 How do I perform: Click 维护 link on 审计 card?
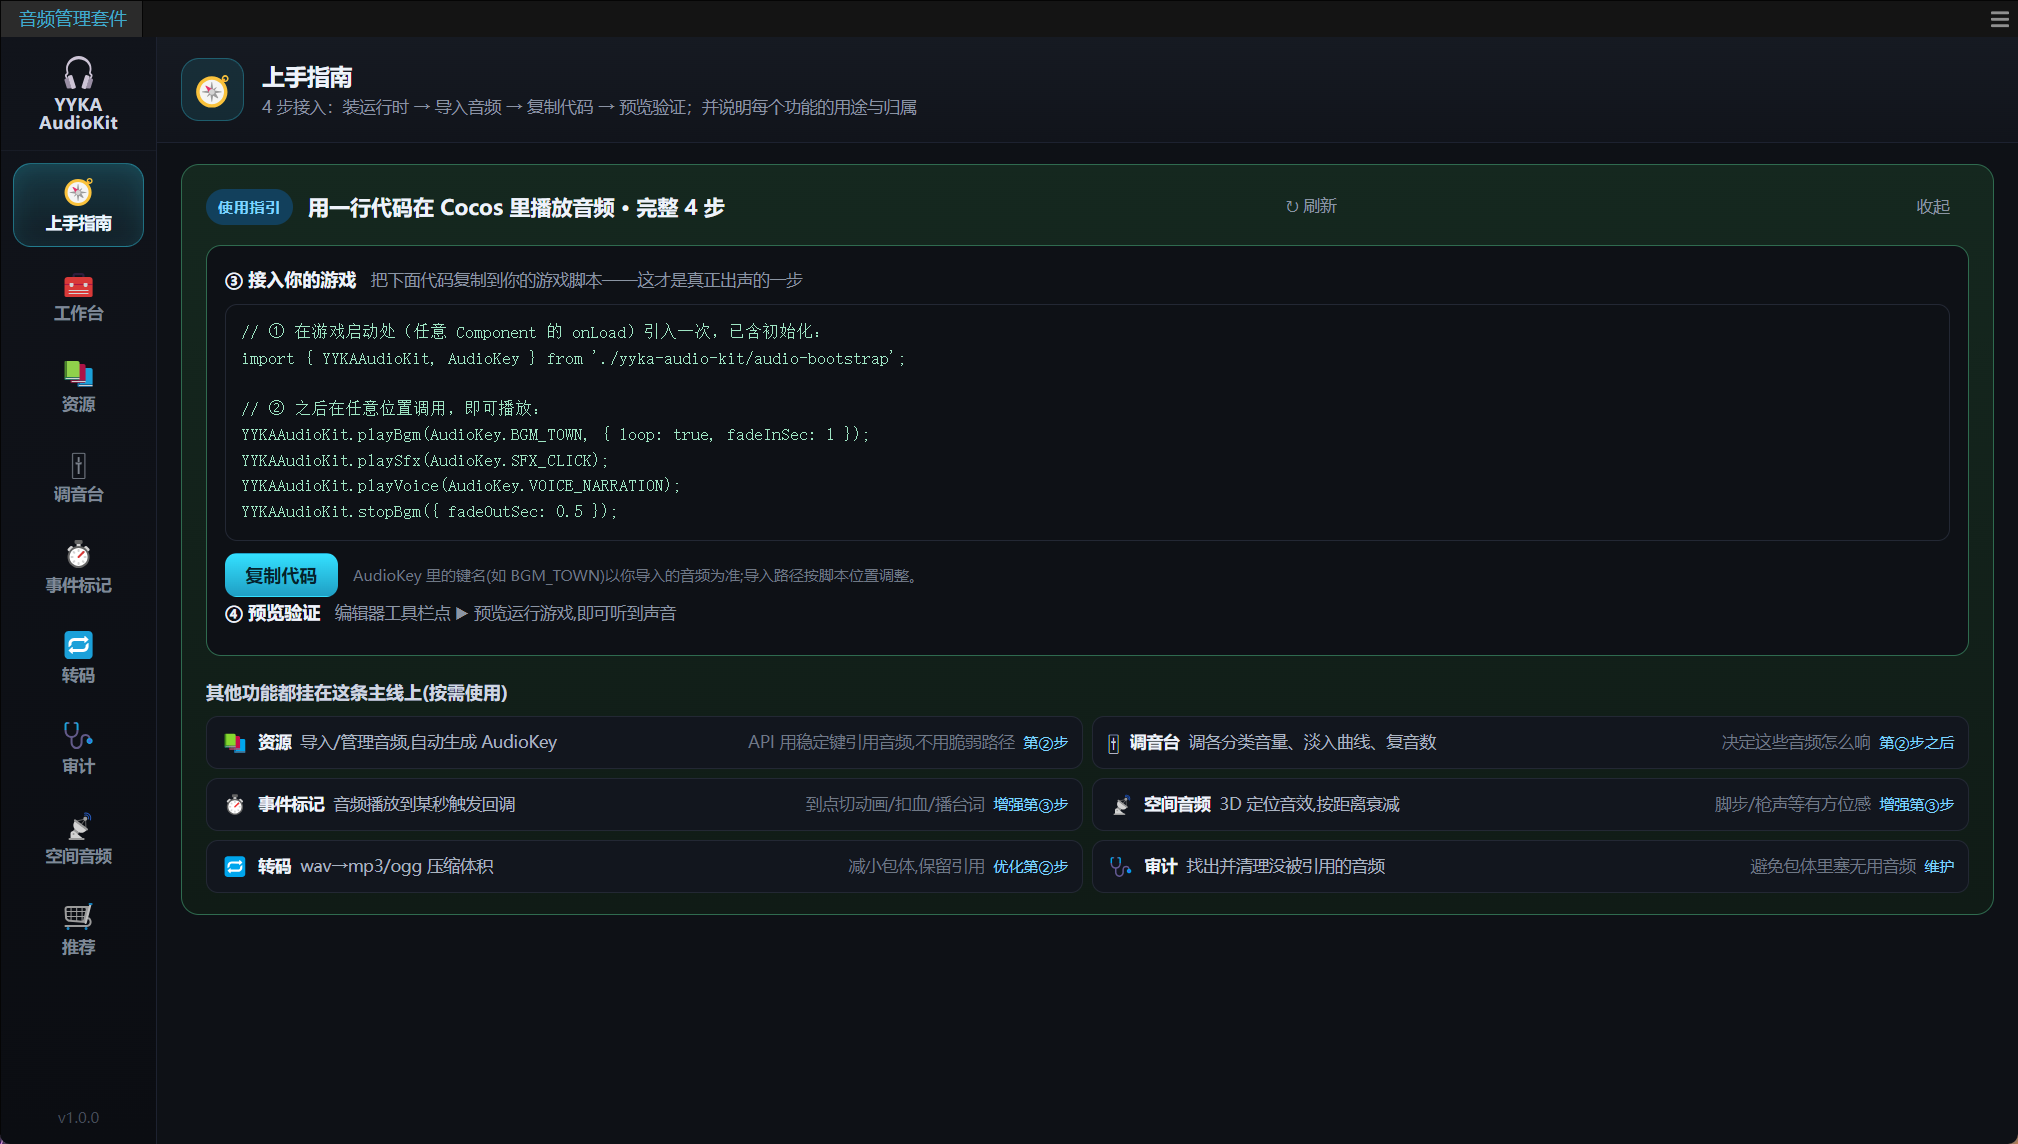click(1939, 866)
